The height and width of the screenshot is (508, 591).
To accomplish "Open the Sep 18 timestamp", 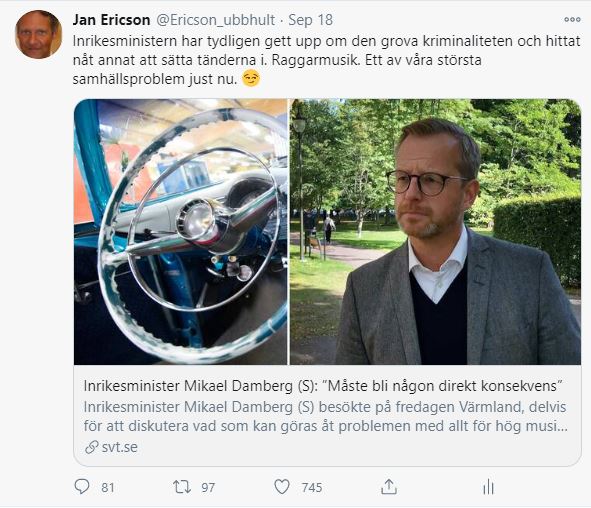I will [311, 20].
